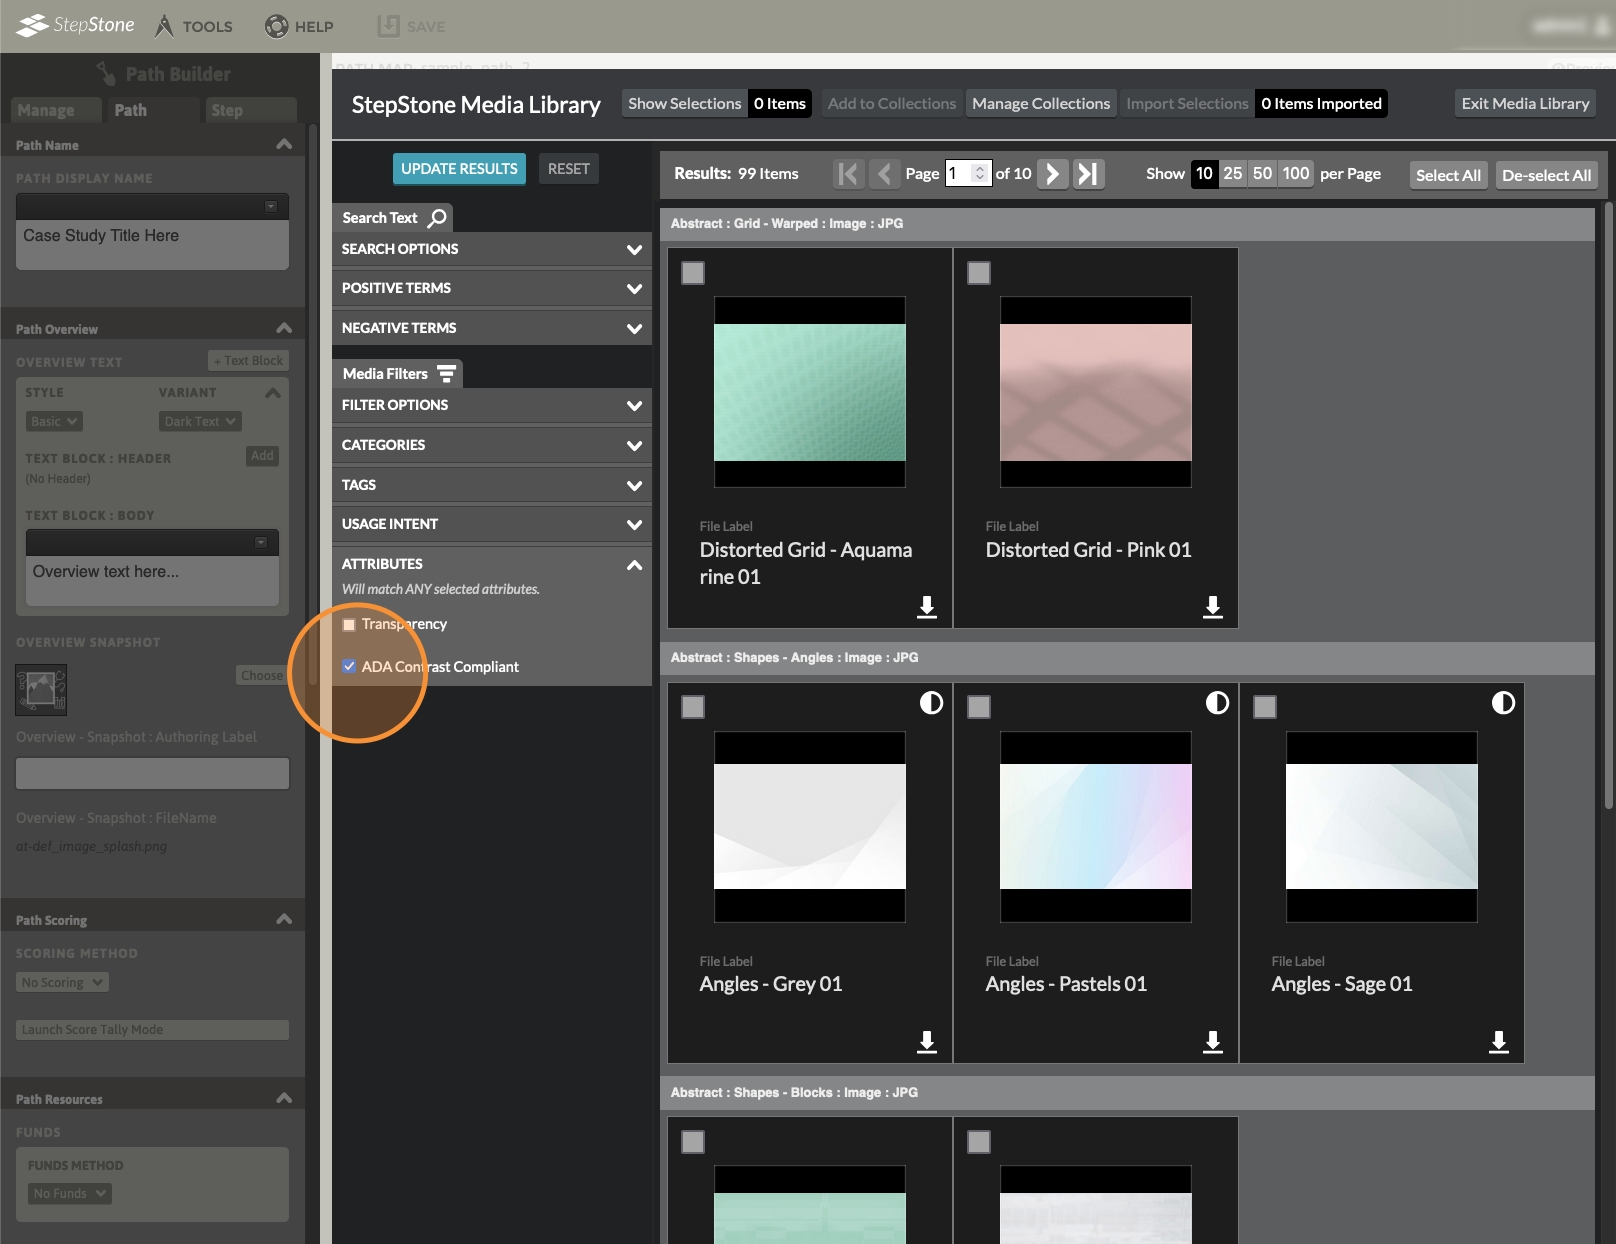Go to previous results page

point(884,174)
